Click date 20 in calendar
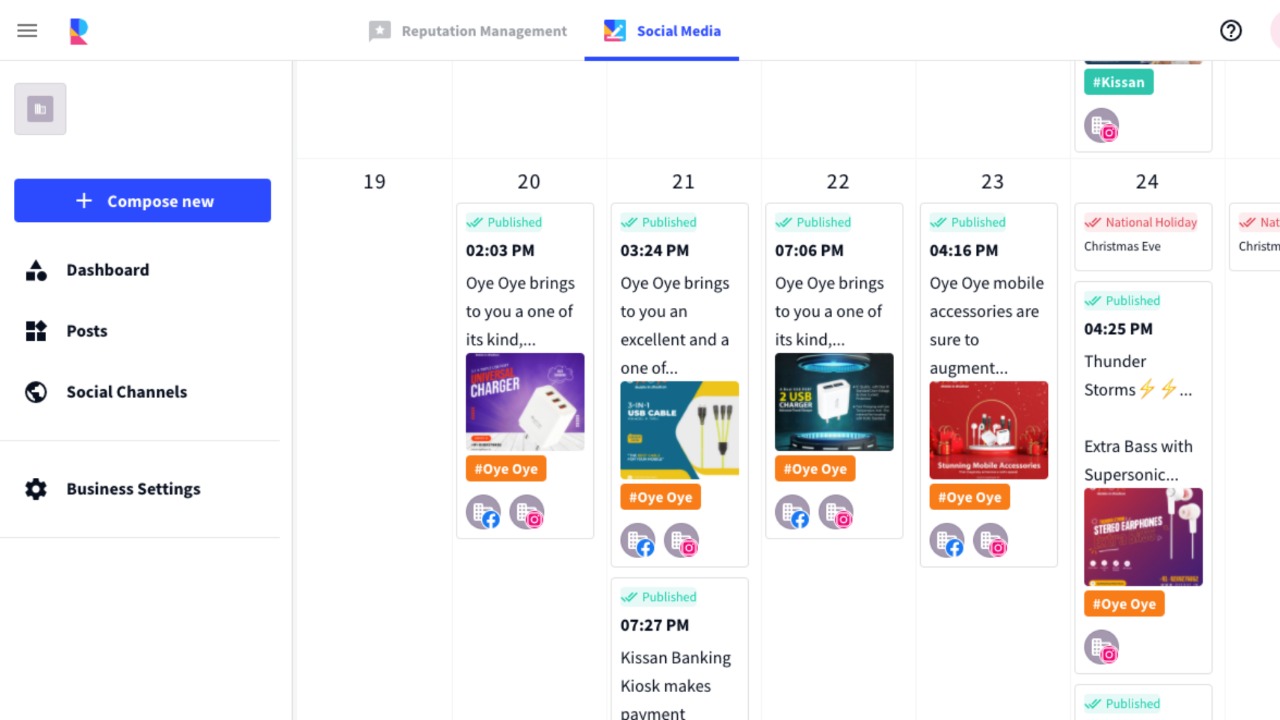The image size is (1280, 720). pyautogui.click(x=529, y=182)
